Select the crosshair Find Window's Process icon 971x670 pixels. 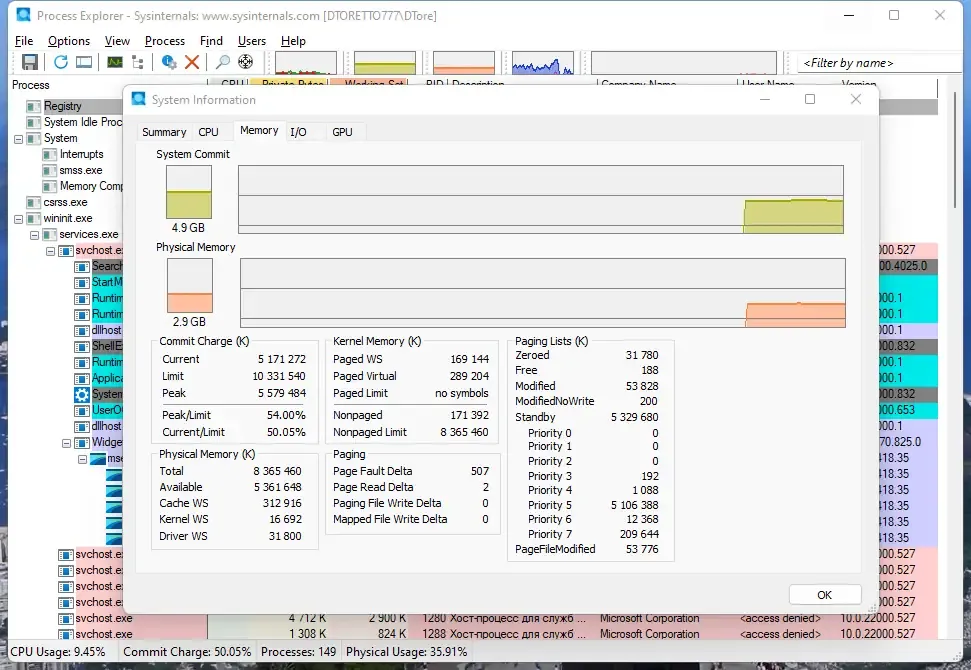pyautogui.click(x=245, y=62)
